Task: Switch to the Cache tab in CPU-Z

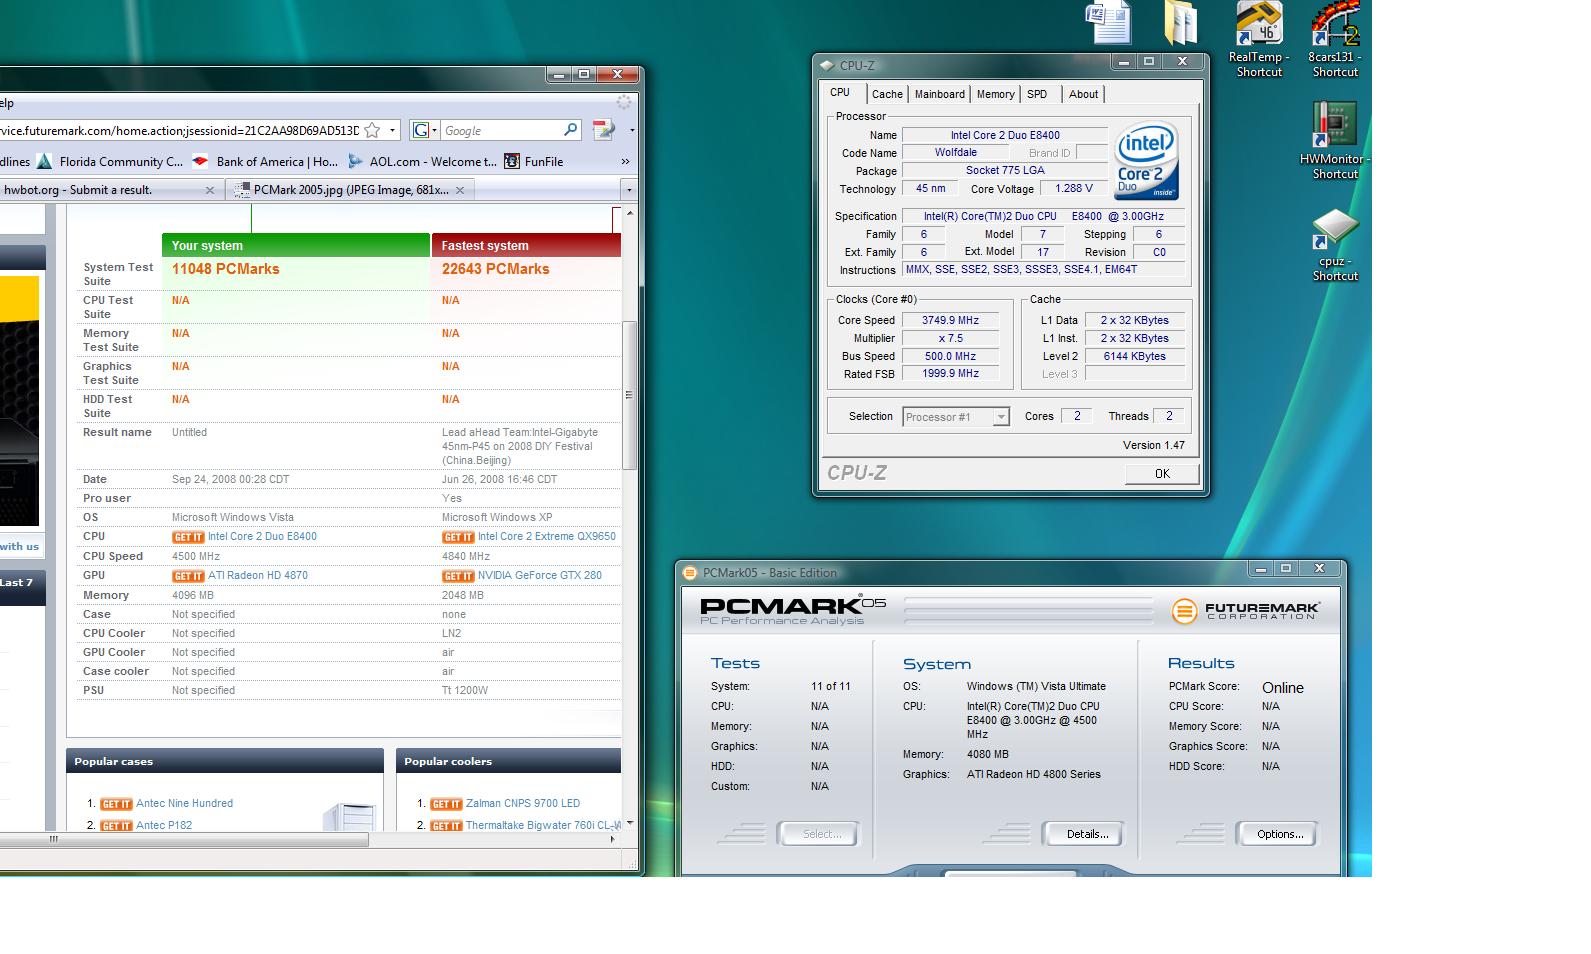Action: (x=887, y=94)
